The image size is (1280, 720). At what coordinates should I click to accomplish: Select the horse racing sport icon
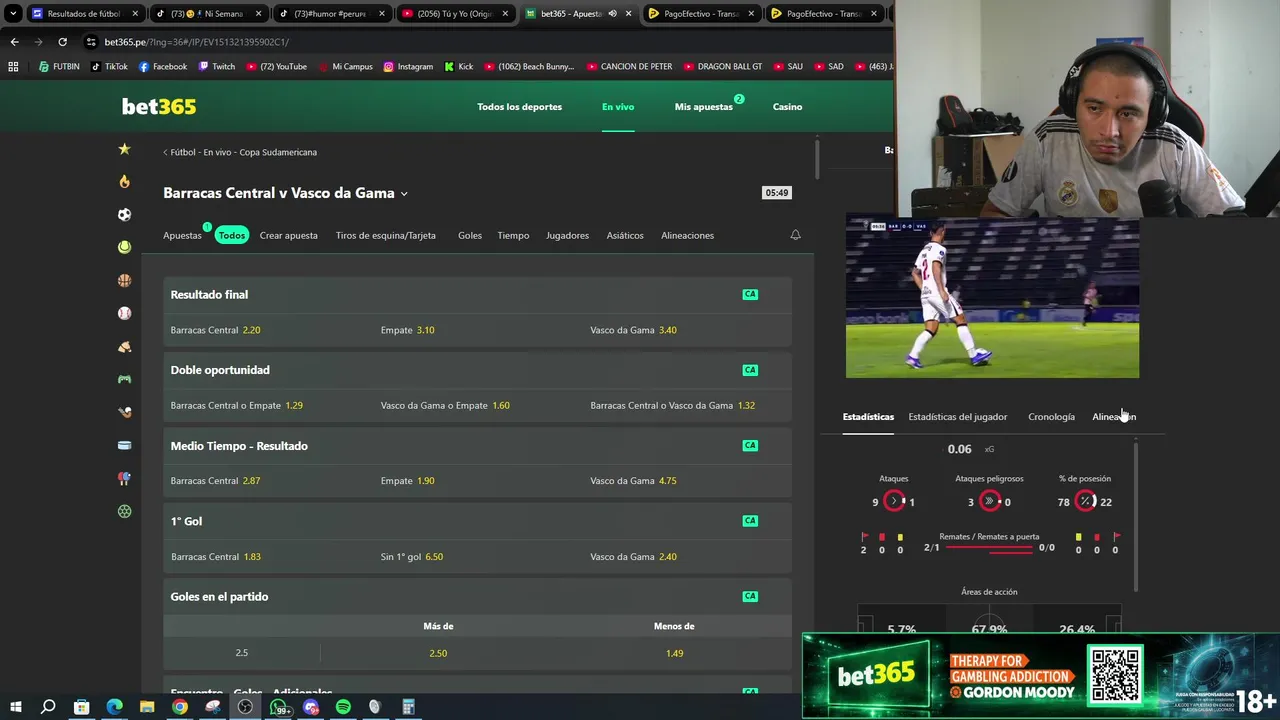pyautogui.click(x=124, y=347)
